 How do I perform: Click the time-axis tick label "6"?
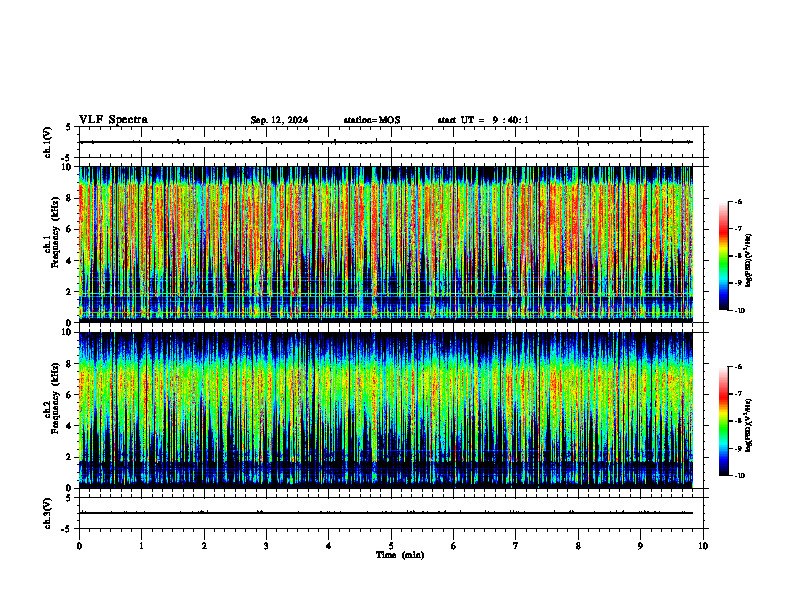(454, 546)
